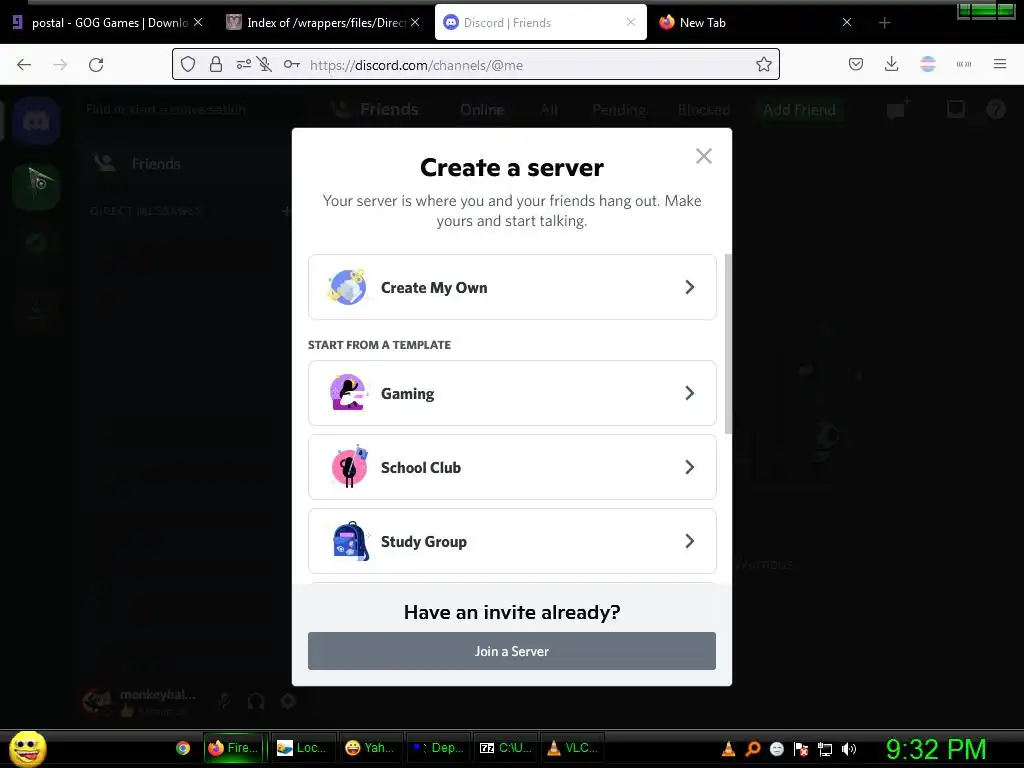Bookmark this page with the star icon
The height and width of the screenshot is (768, 1024).
(x=763, y=64)
